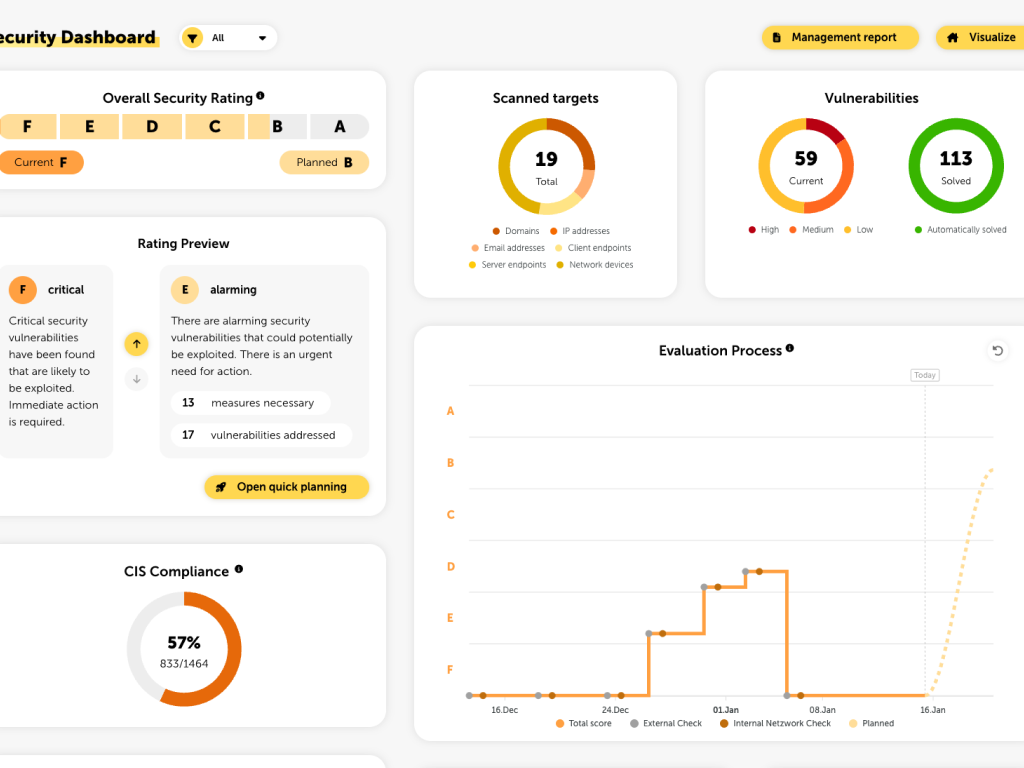Show info for Evaluation Process

click(790, 349)
